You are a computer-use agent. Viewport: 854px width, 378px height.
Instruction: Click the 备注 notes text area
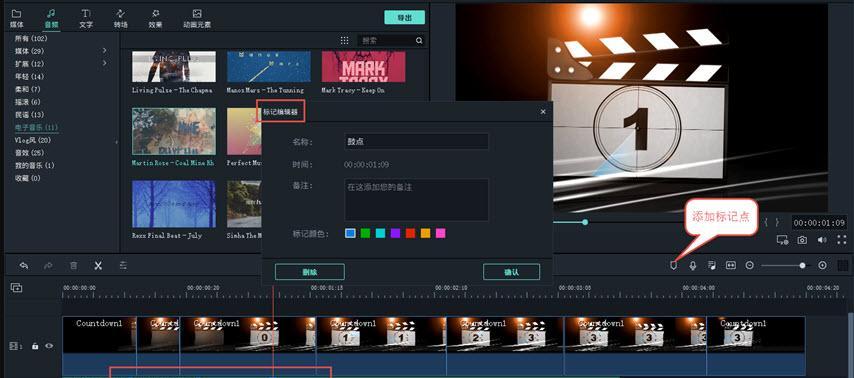[416, 199]
